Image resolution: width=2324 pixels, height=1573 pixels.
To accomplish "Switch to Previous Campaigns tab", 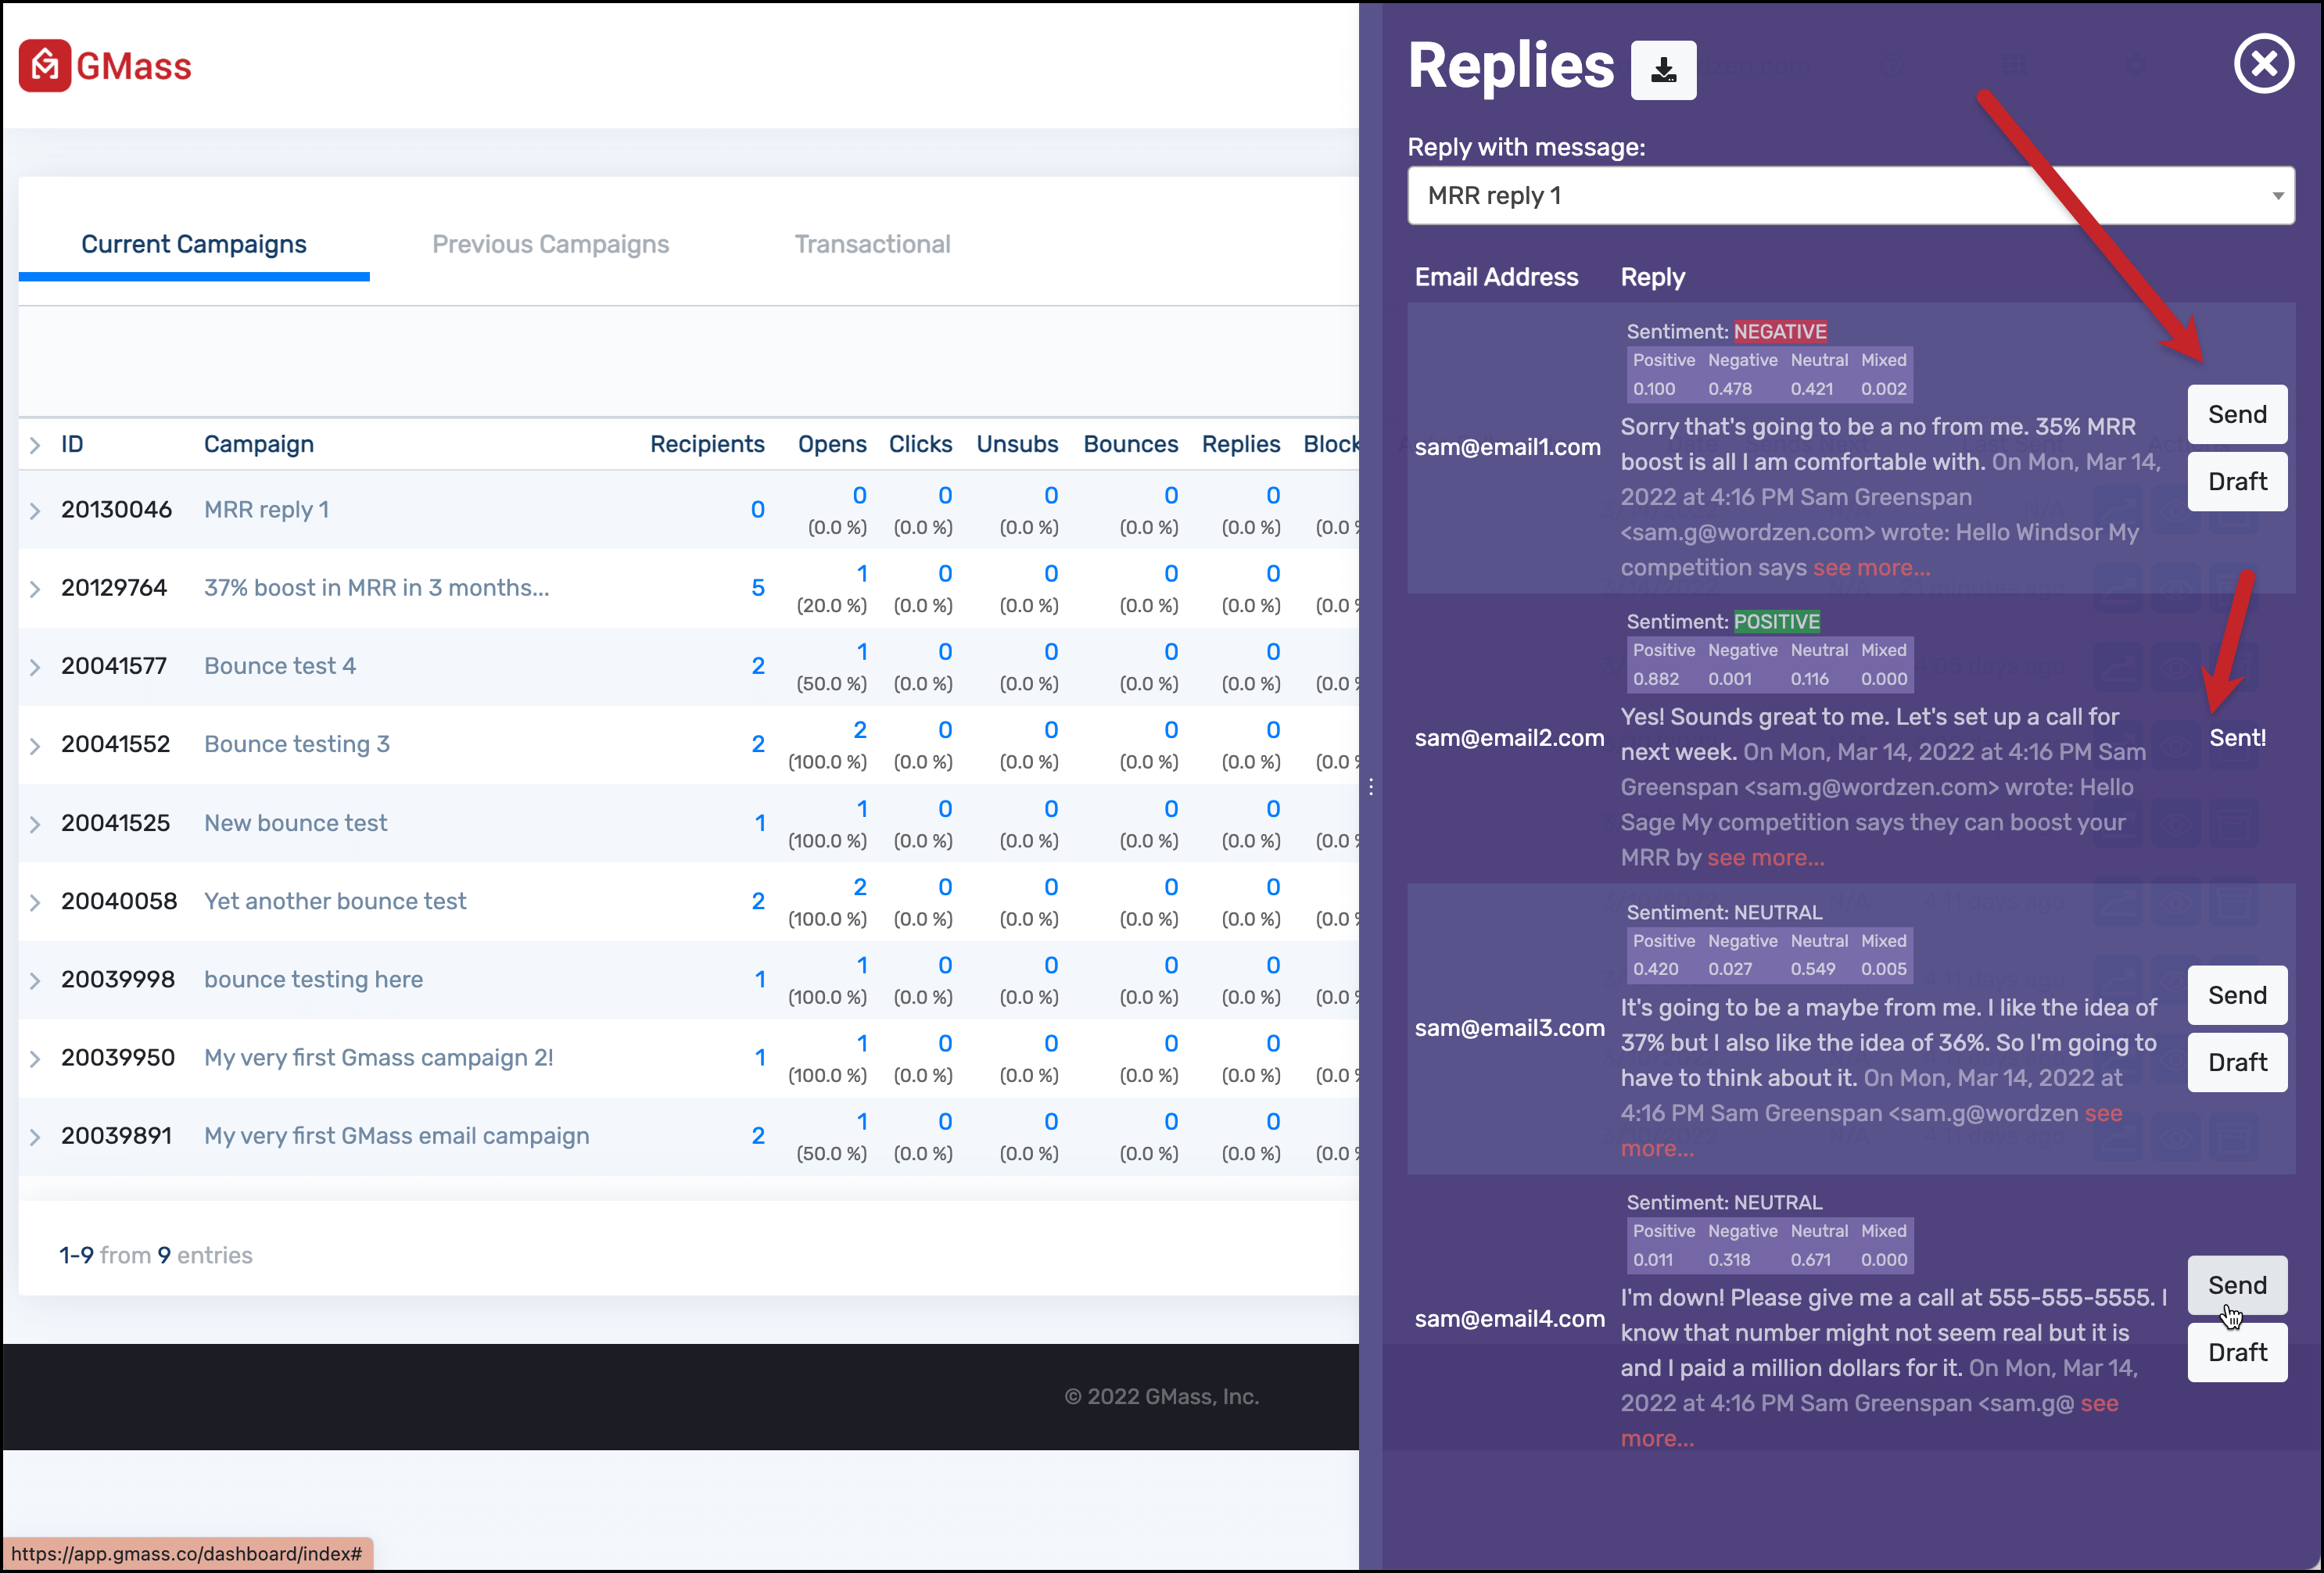I will coord(551,244).
